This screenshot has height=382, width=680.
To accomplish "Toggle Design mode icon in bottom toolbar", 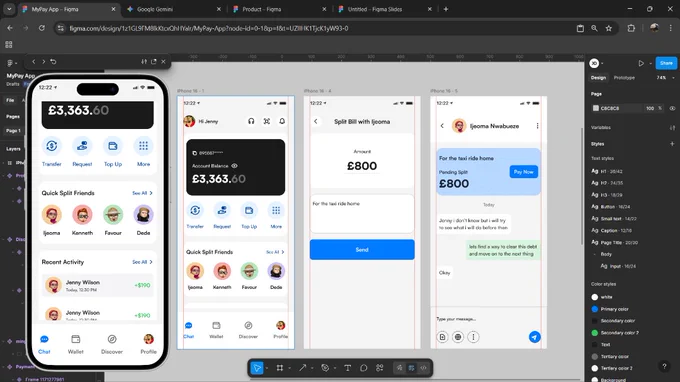I will 412,368.
